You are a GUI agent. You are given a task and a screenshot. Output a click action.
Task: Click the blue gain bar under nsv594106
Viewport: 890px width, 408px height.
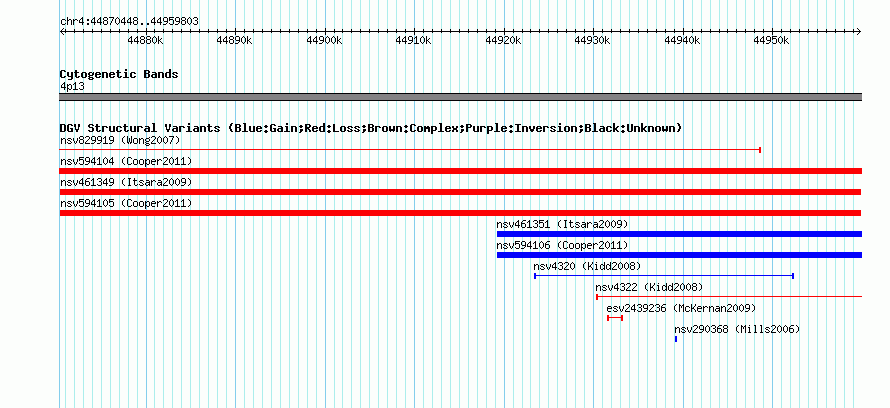[x=679, y=255]
